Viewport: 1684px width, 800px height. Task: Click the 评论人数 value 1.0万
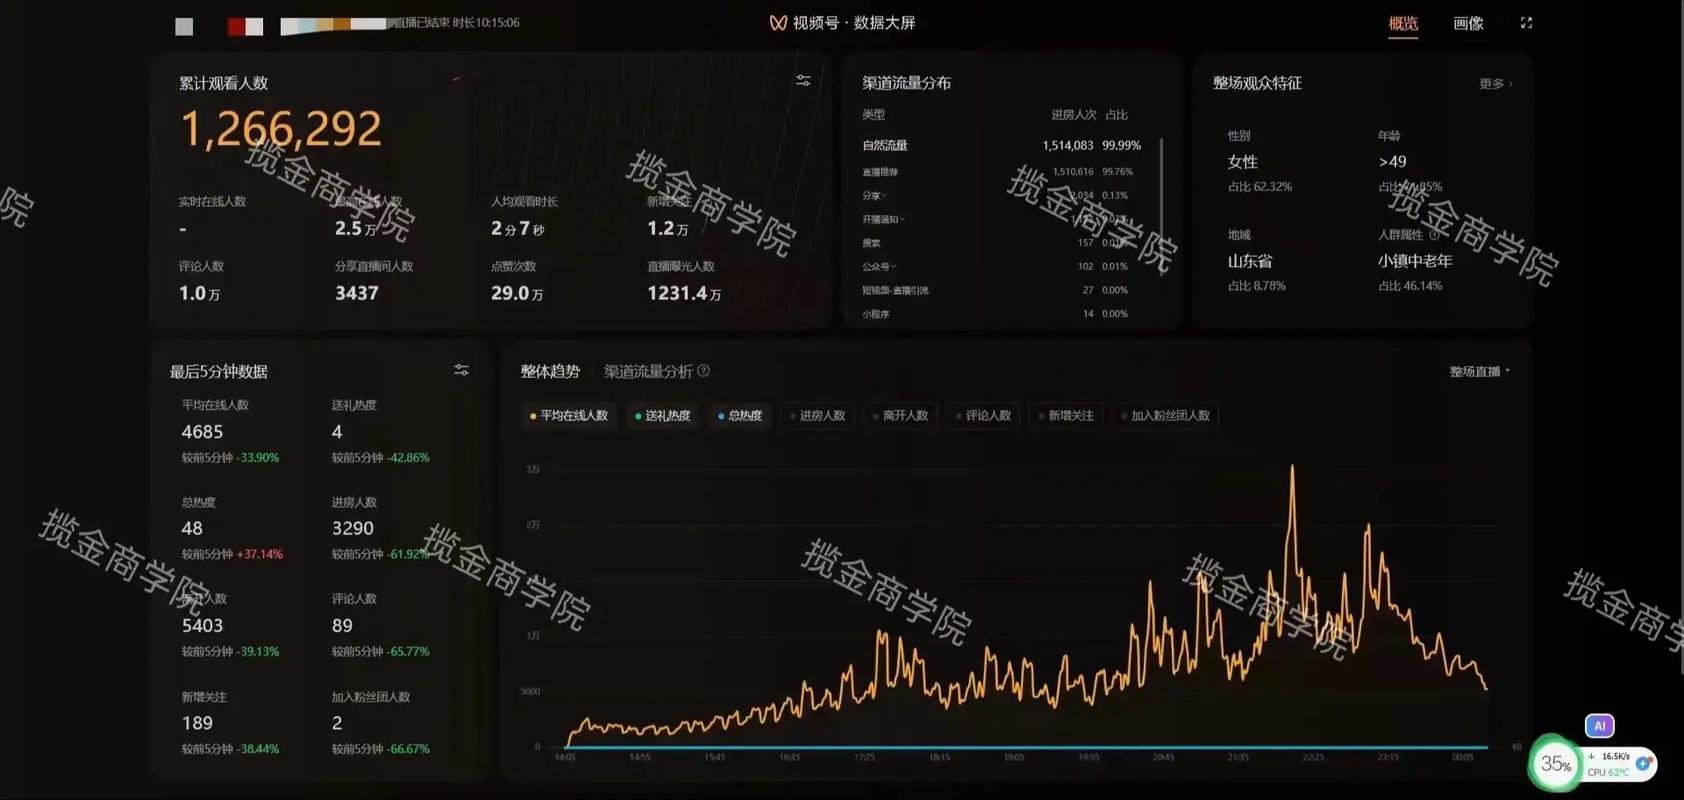tap(199, 293)
